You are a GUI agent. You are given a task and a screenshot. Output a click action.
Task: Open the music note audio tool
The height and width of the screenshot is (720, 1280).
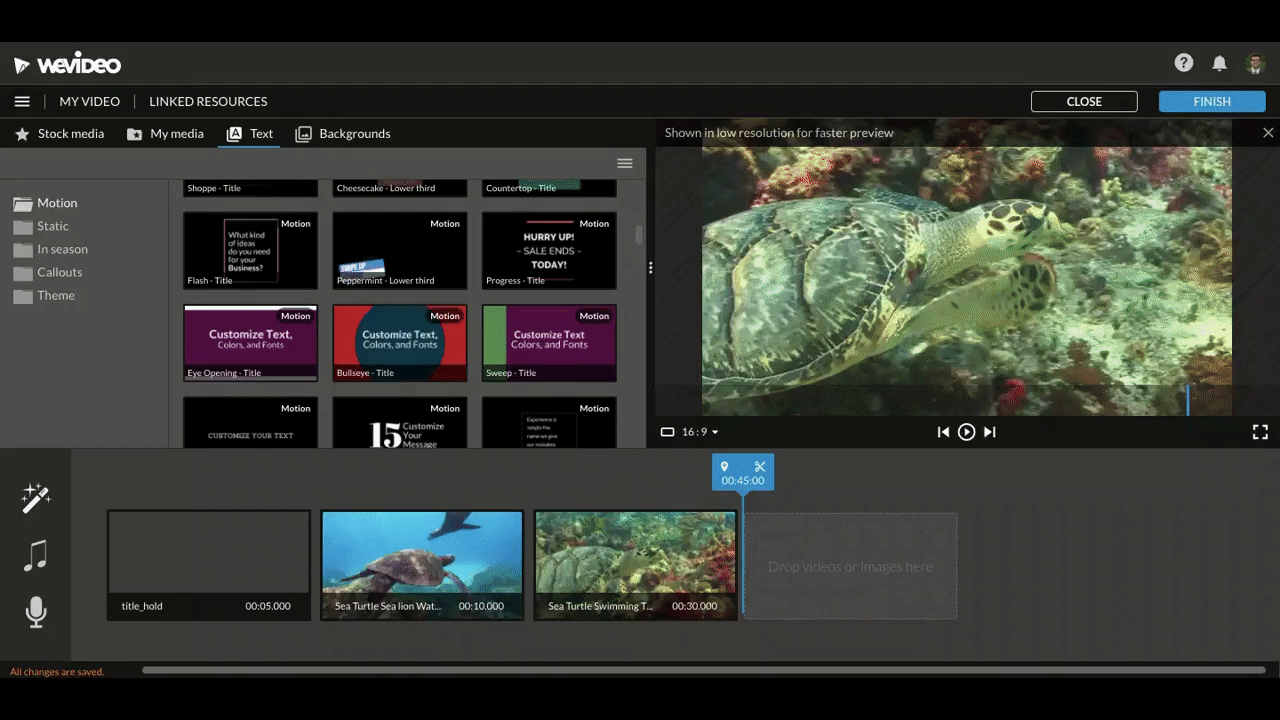36,556
